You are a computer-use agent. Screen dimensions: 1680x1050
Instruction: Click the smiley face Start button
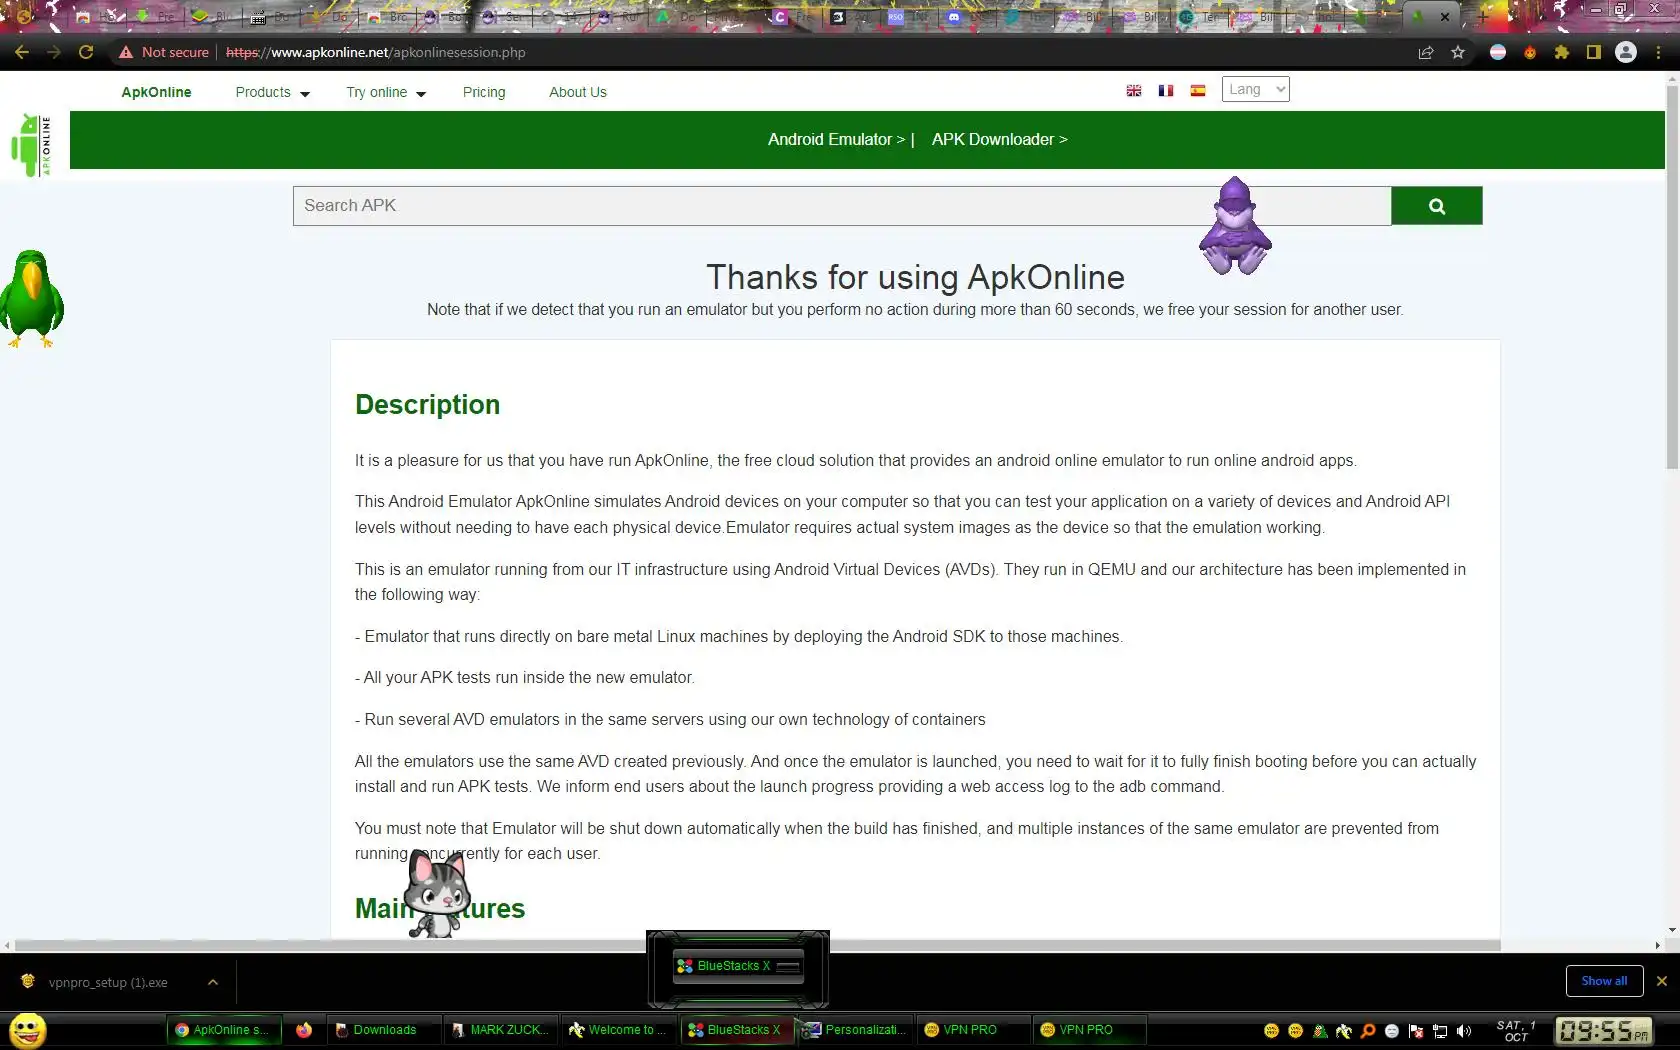click(28, 1030)
